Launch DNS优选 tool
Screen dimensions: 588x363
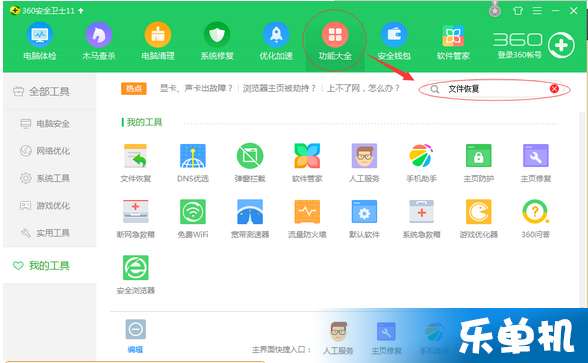[193, 156]
